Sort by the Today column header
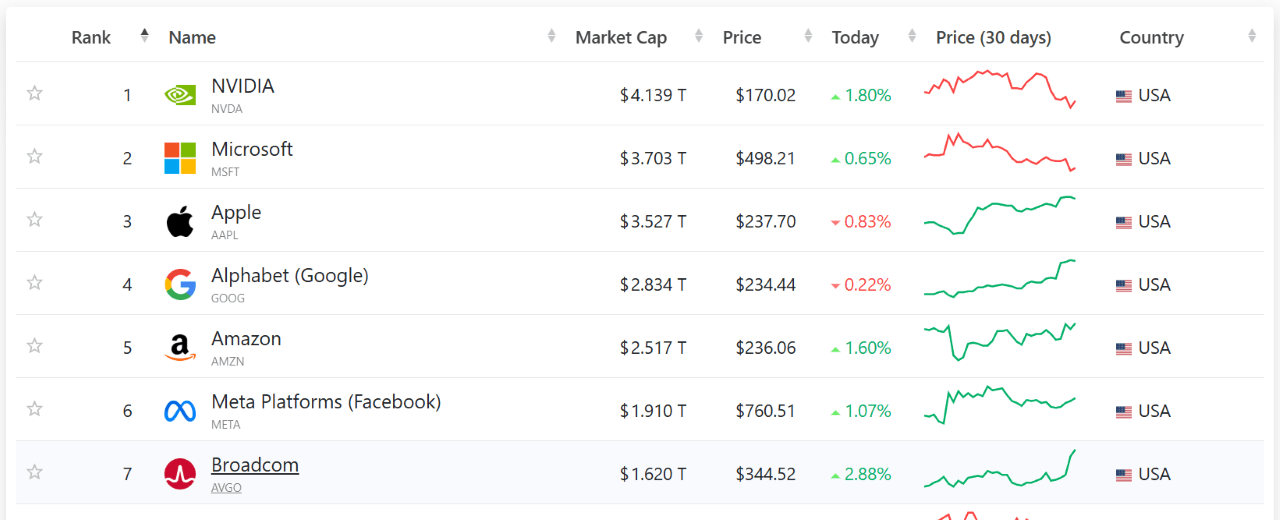Screen dimensions: 1280x520 click(x=855, y=38)
